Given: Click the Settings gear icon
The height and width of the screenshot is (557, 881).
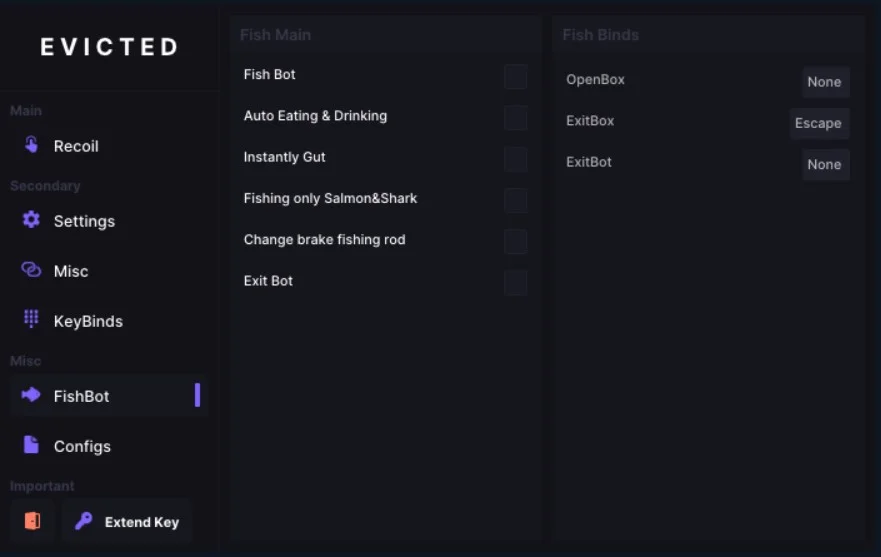Looking at the screenshot, I should [31, 220].
